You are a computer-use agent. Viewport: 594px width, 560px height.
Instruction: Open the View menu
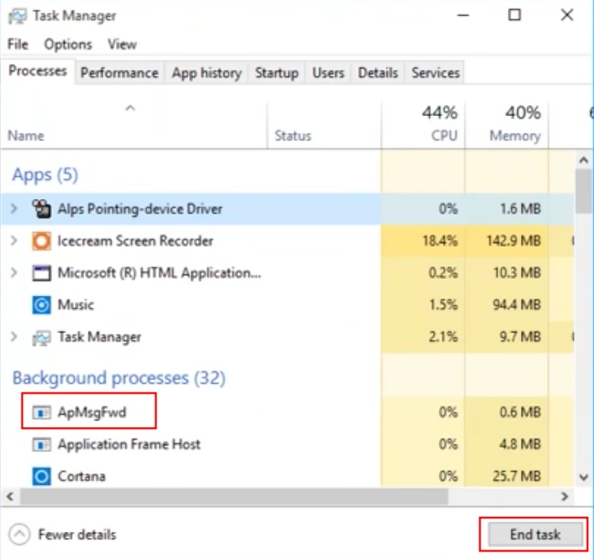[122, 44]
